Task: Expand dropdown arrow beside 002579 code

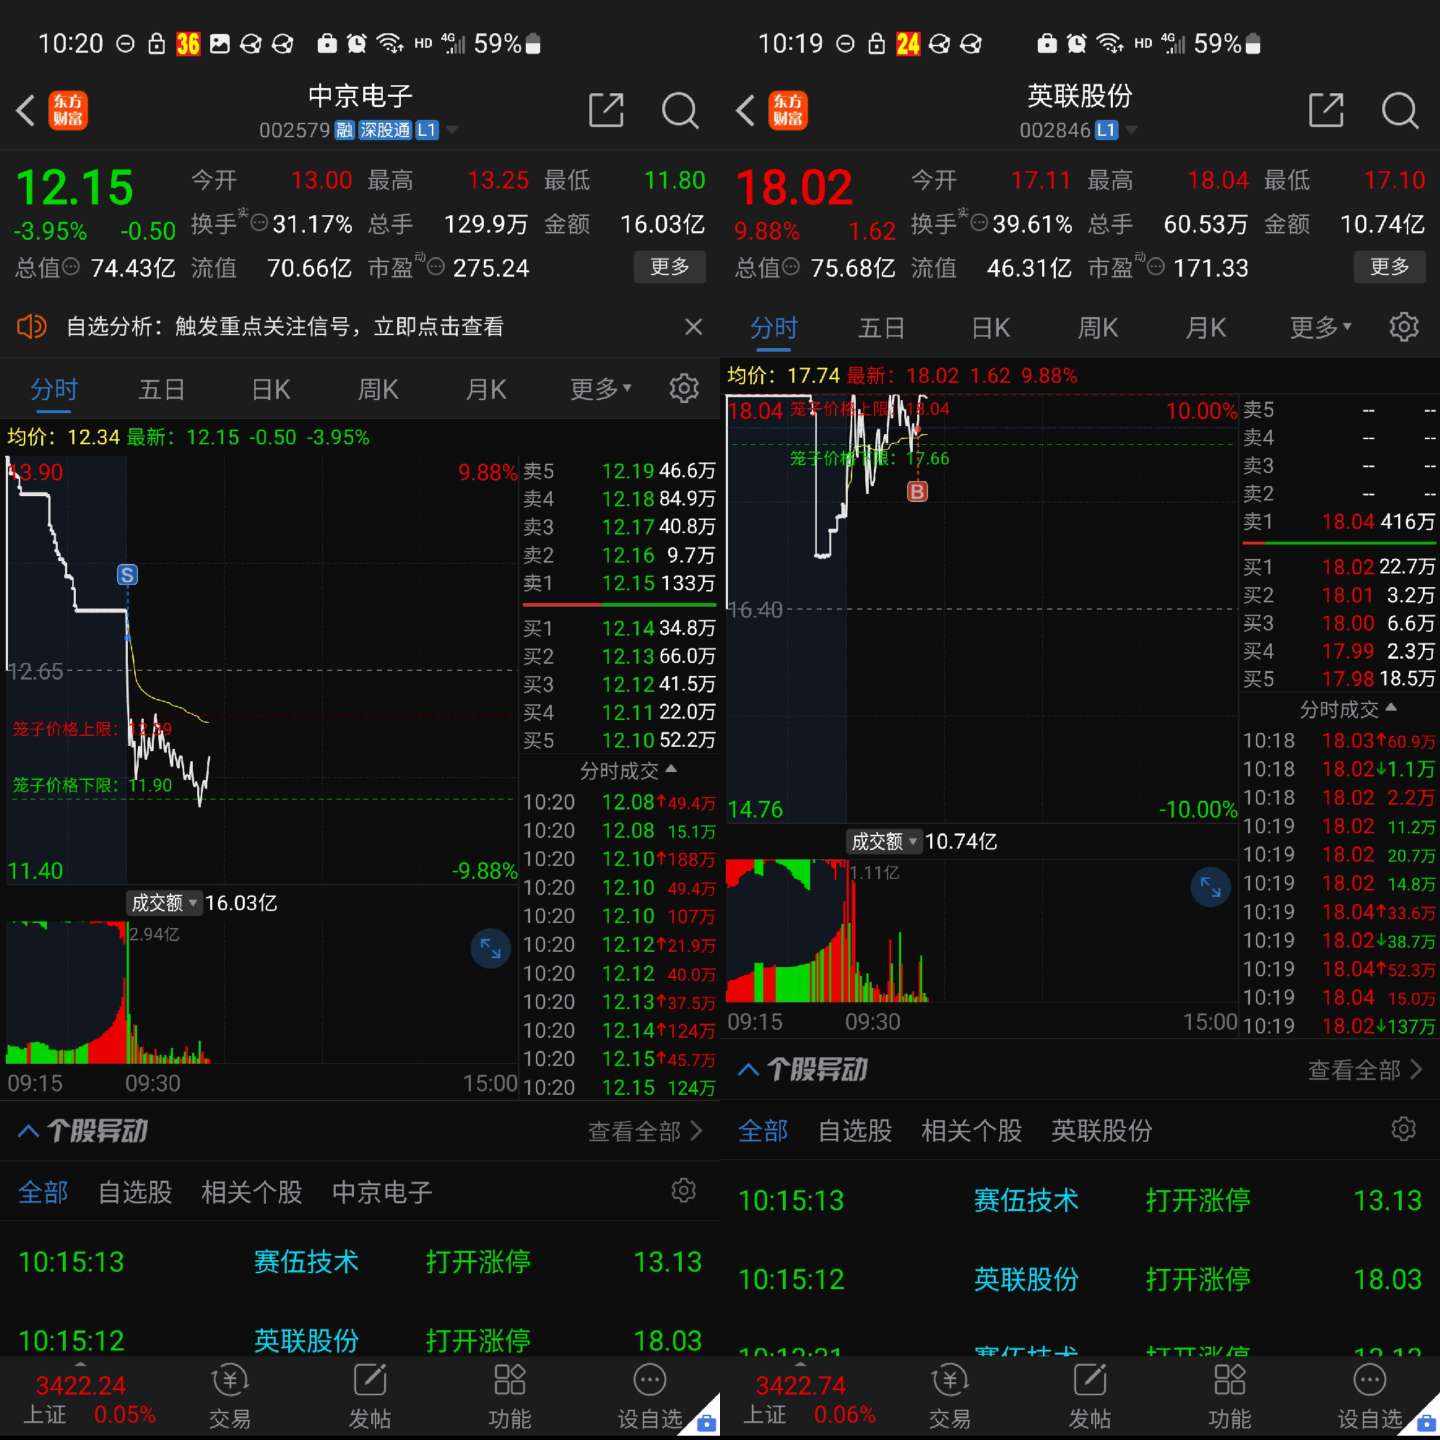Action: point(452,130)
